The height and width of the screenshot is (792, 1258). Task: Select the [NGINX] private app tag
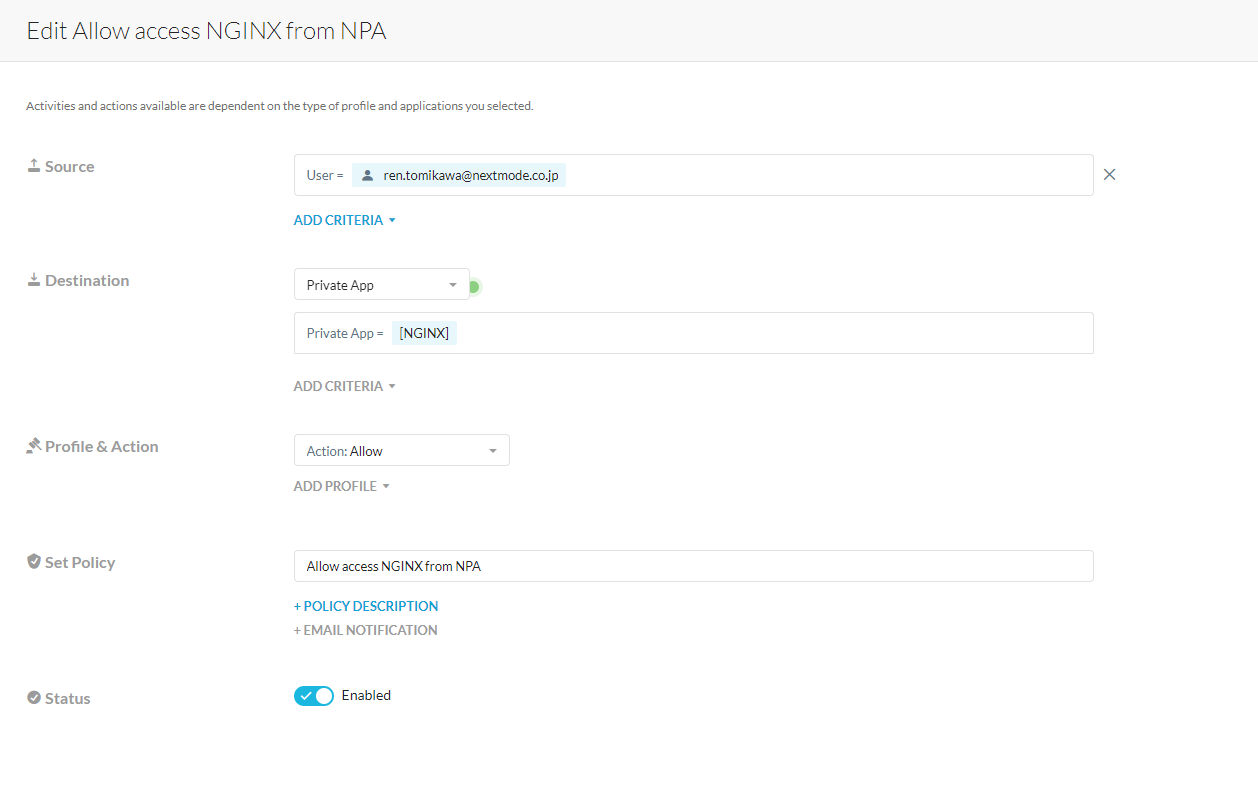click(424, 333)
